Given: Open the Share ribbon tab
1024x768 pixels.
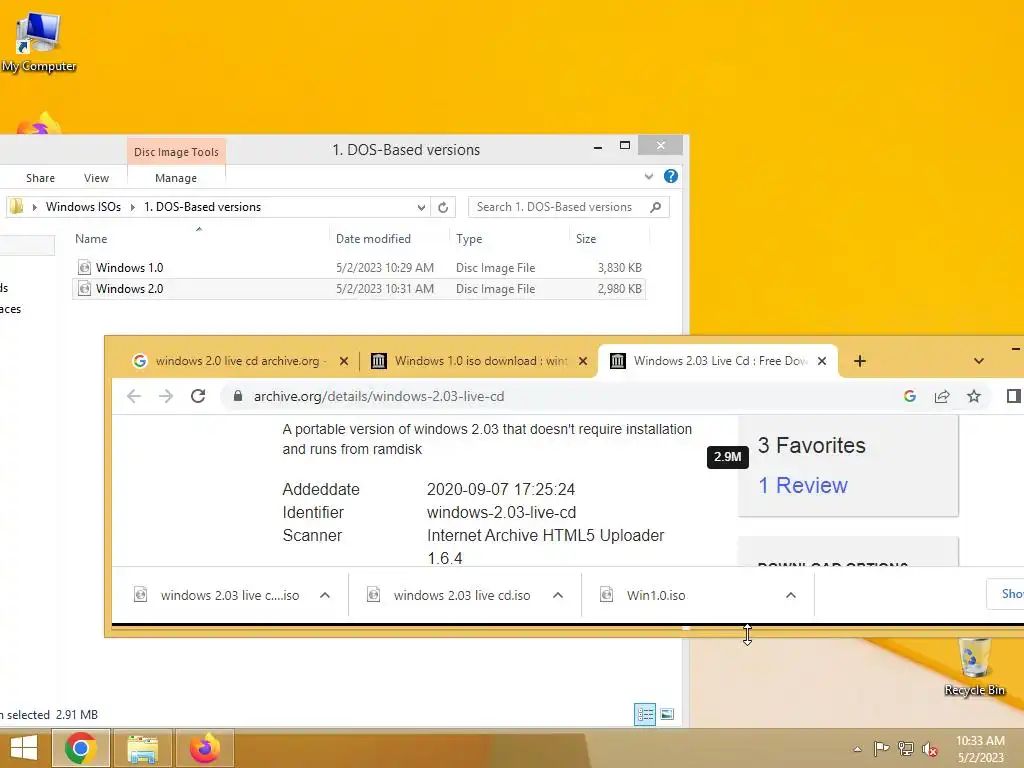Looking at the screenshot, I should click(x=40, y=178).
